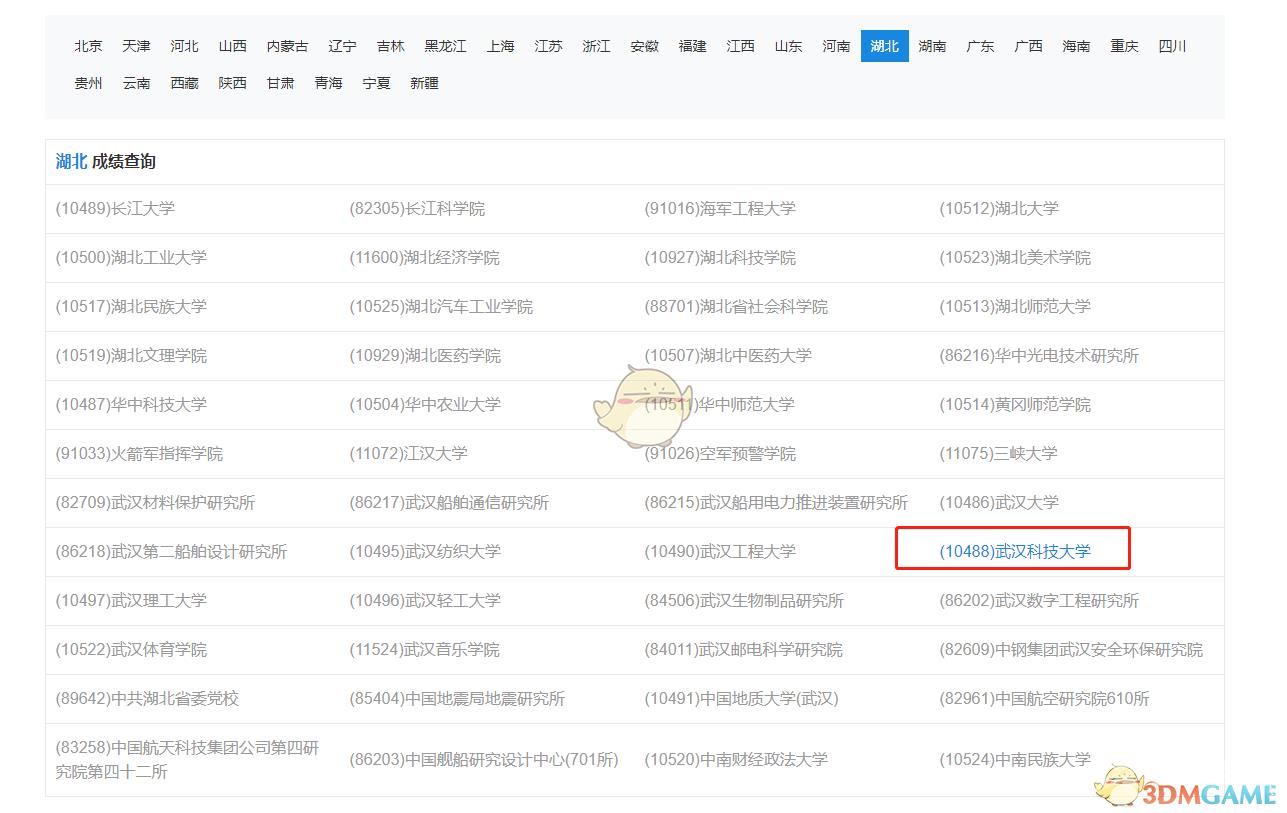Open the 贵州 province tab
The width and height of the screenshot is (1287, 813).
(x=89, y=83)
